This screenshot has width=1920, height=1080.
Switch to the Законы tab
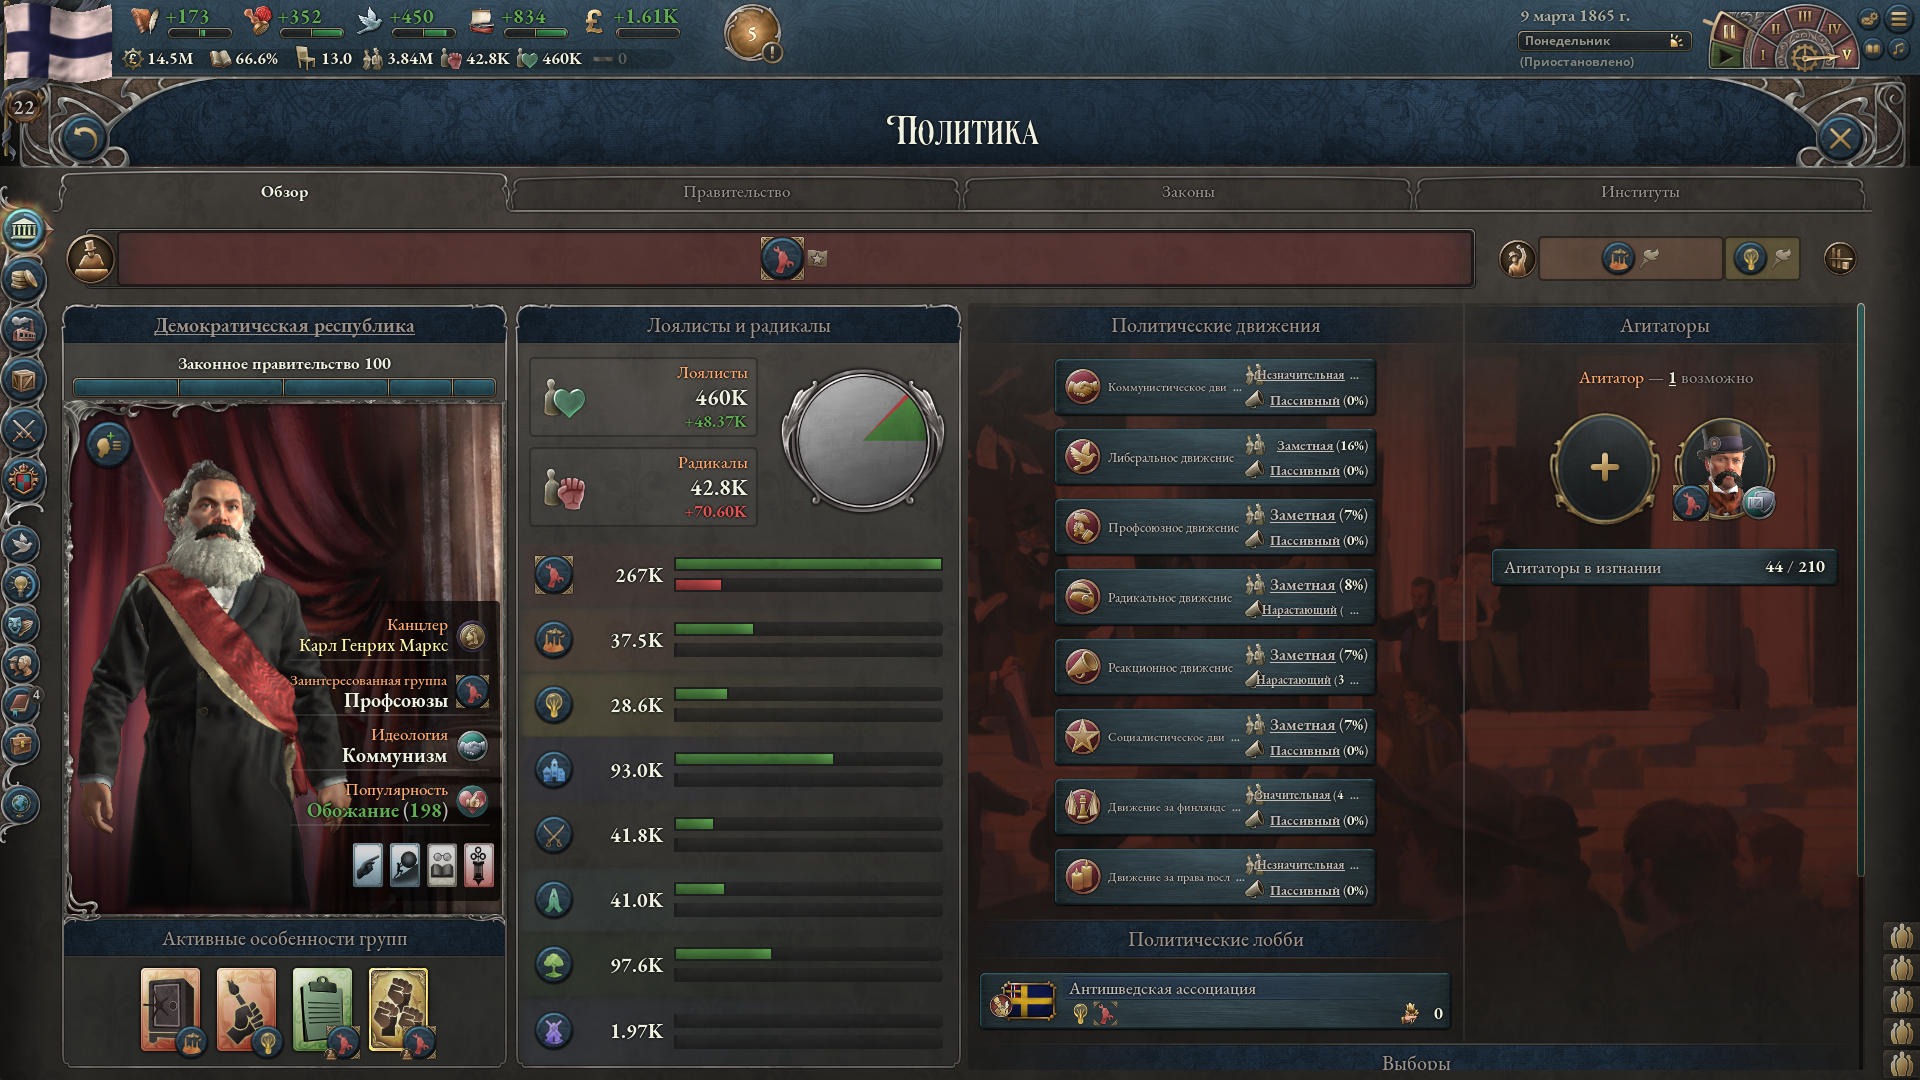pyautogui.click(x=1187, y=192)
